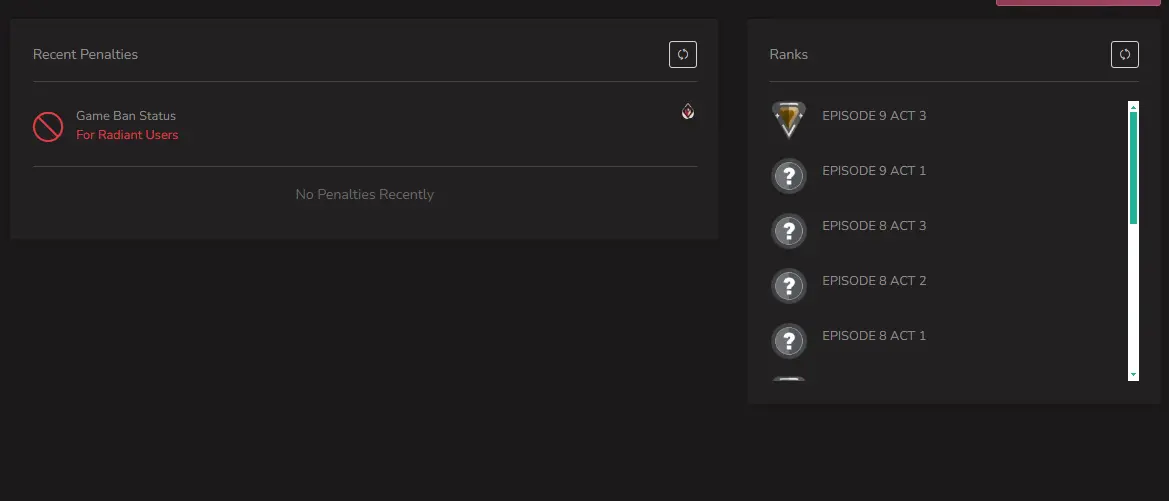Choose the Episode 8 Act 3 text

coord(874,226)
